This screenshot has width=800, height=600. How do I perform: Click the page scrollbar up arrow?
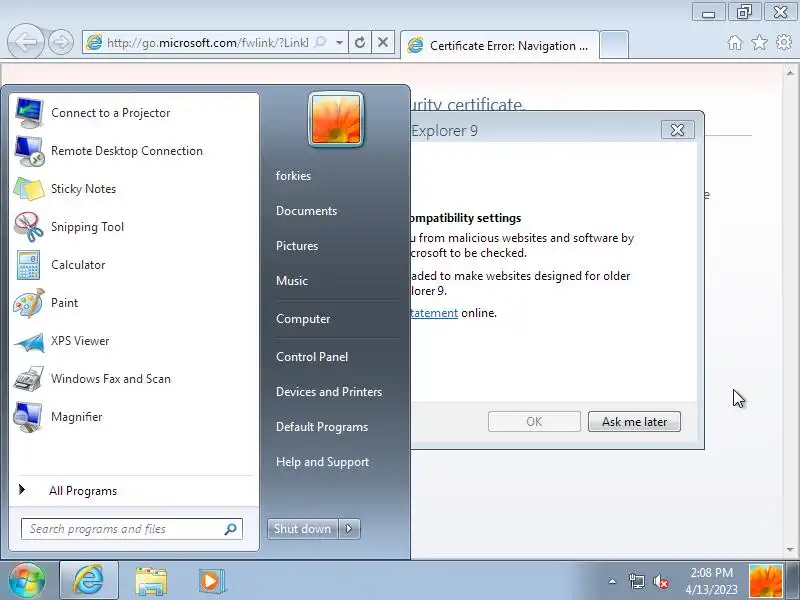click(x=790, y=73)
